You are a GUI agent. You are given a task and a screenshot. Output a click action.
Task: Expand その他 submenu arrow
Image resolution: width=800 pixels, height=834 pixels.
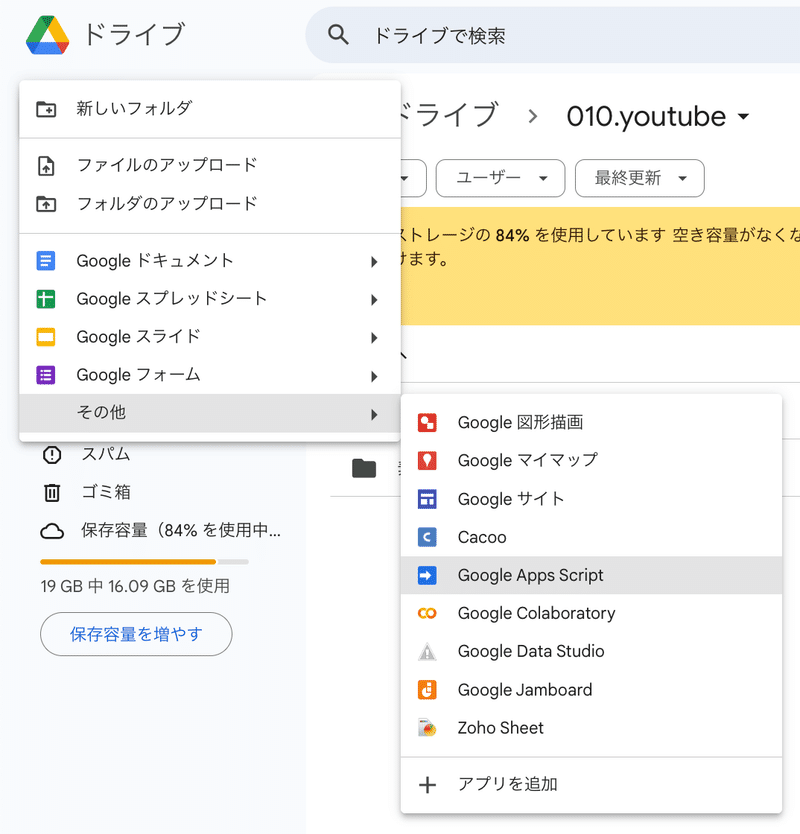pos(374,414)
